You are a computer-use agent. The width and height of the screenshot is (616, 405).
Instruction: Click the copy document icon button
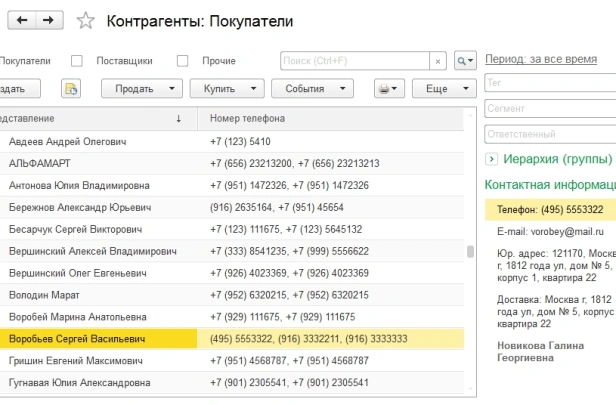click(x=71, y=89)
